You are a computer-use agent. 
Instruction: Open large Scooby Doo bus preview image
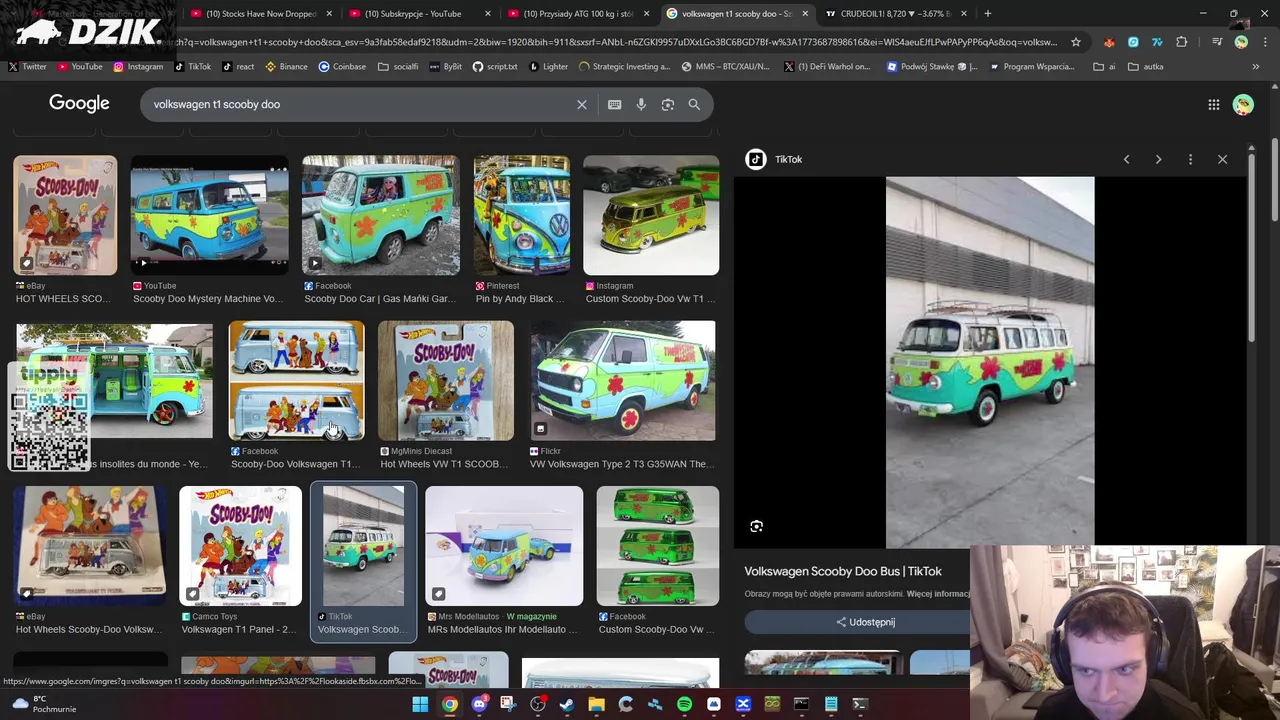990,362
